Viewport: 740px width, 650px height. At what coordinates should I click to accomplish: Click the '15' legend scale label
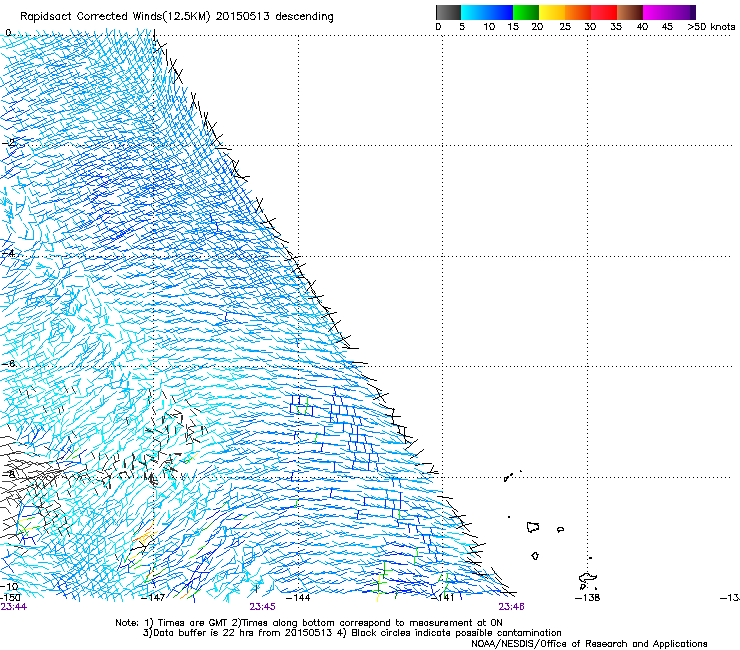[x=513, y=27]
